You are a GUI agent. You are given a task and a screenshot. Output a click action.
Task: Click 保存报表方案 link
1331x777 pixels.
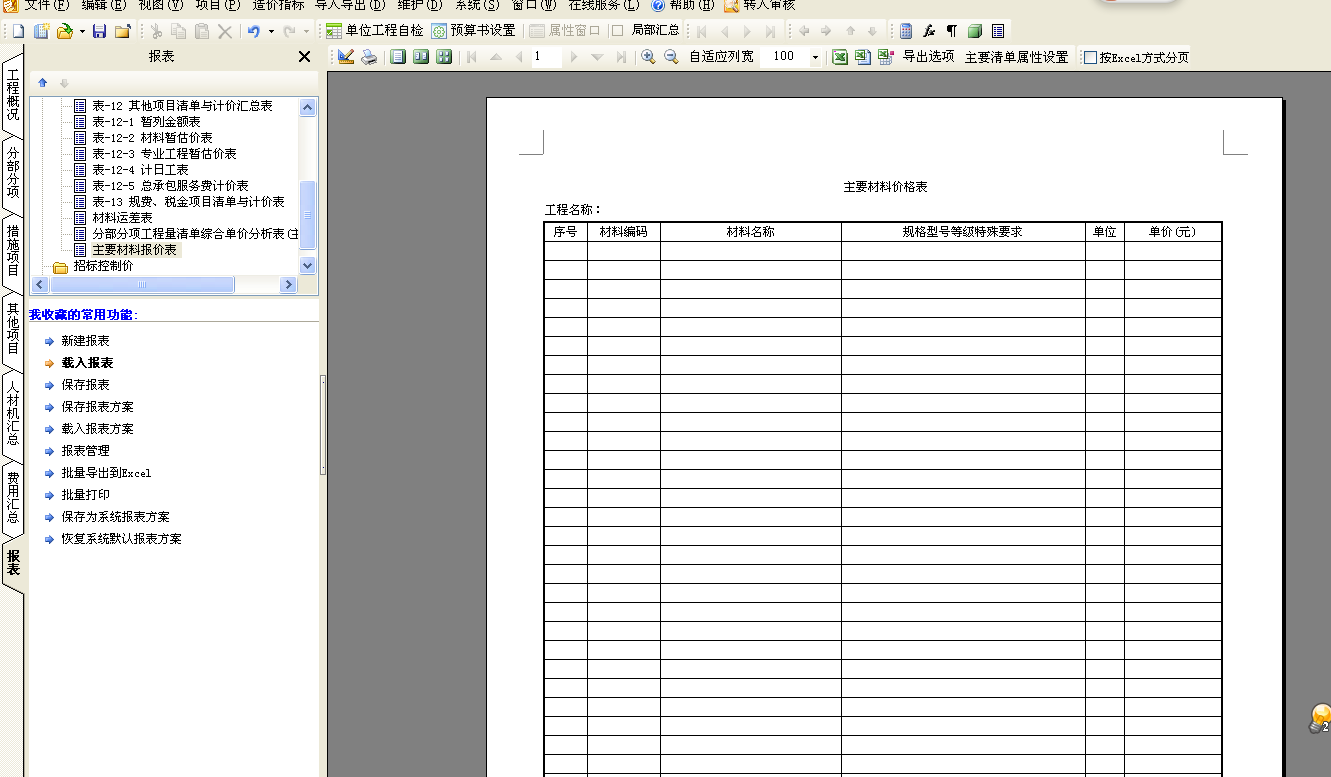(x=97, y=407)
